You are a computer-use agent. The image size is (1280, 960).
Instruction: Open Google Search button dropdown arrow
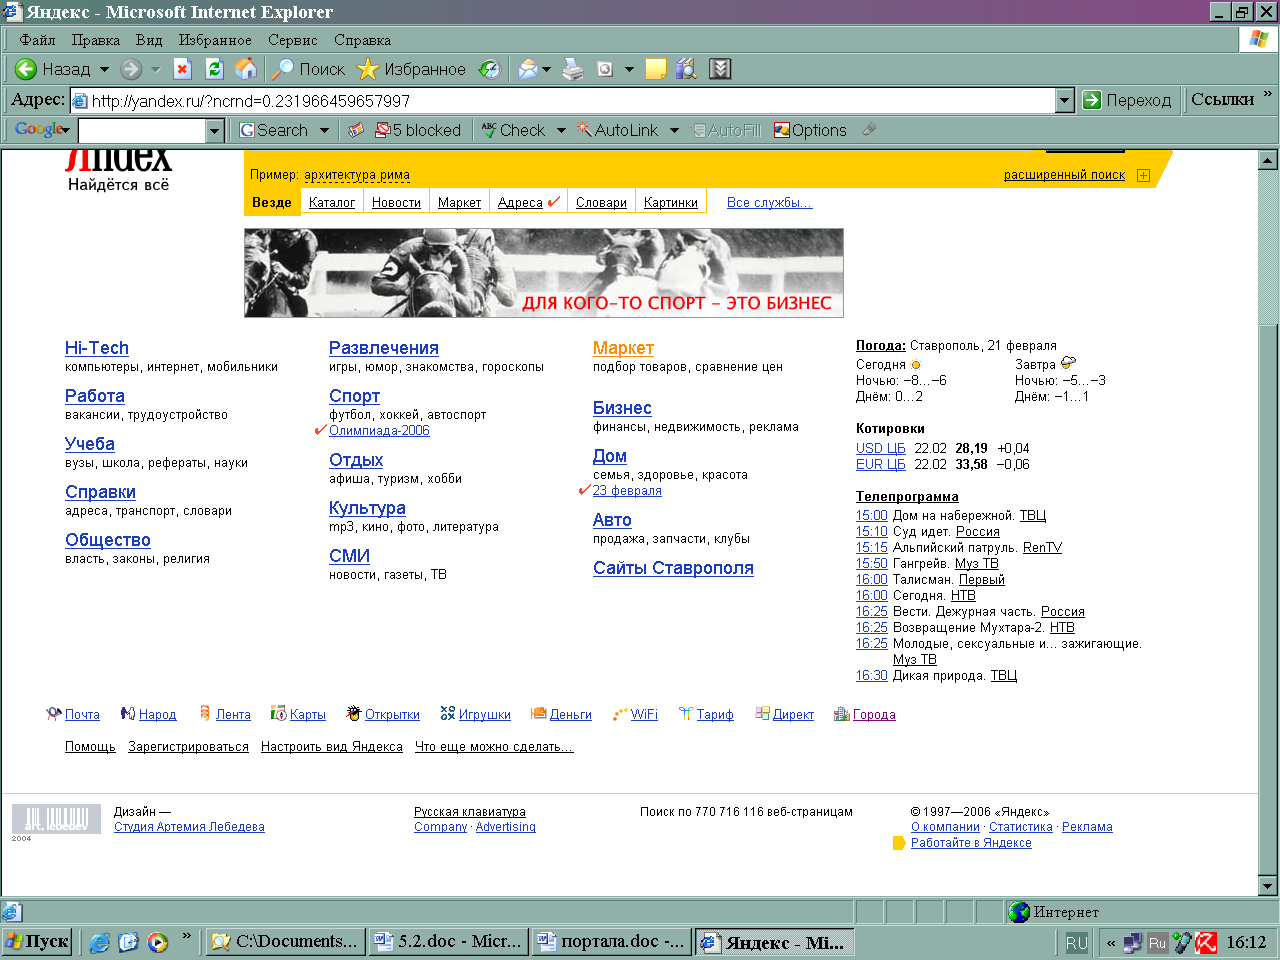(324, 130)
